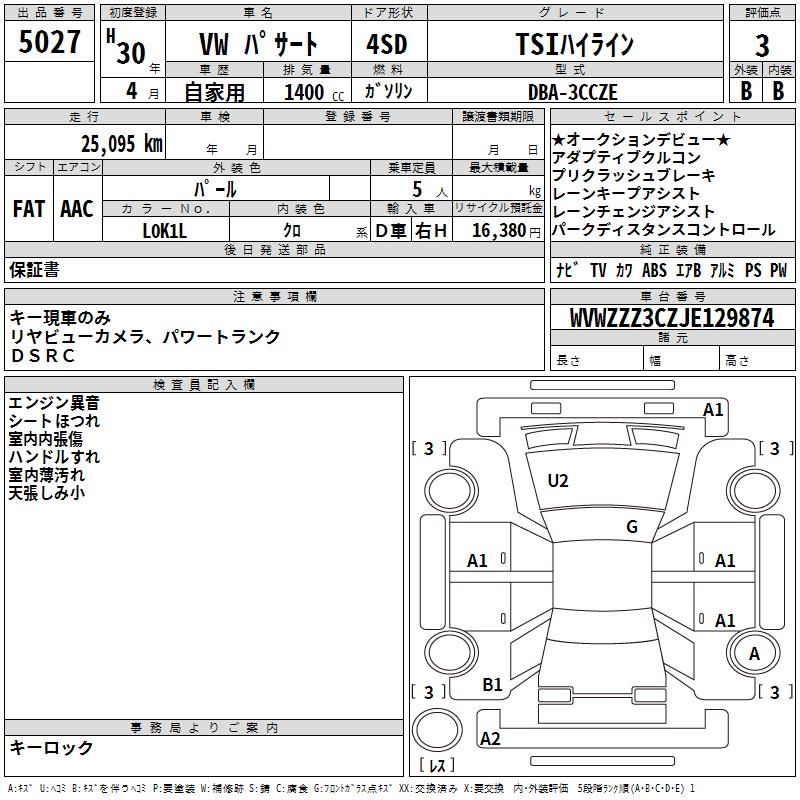Click the エアB equipment code
The image size is (800, 800).
689,270
